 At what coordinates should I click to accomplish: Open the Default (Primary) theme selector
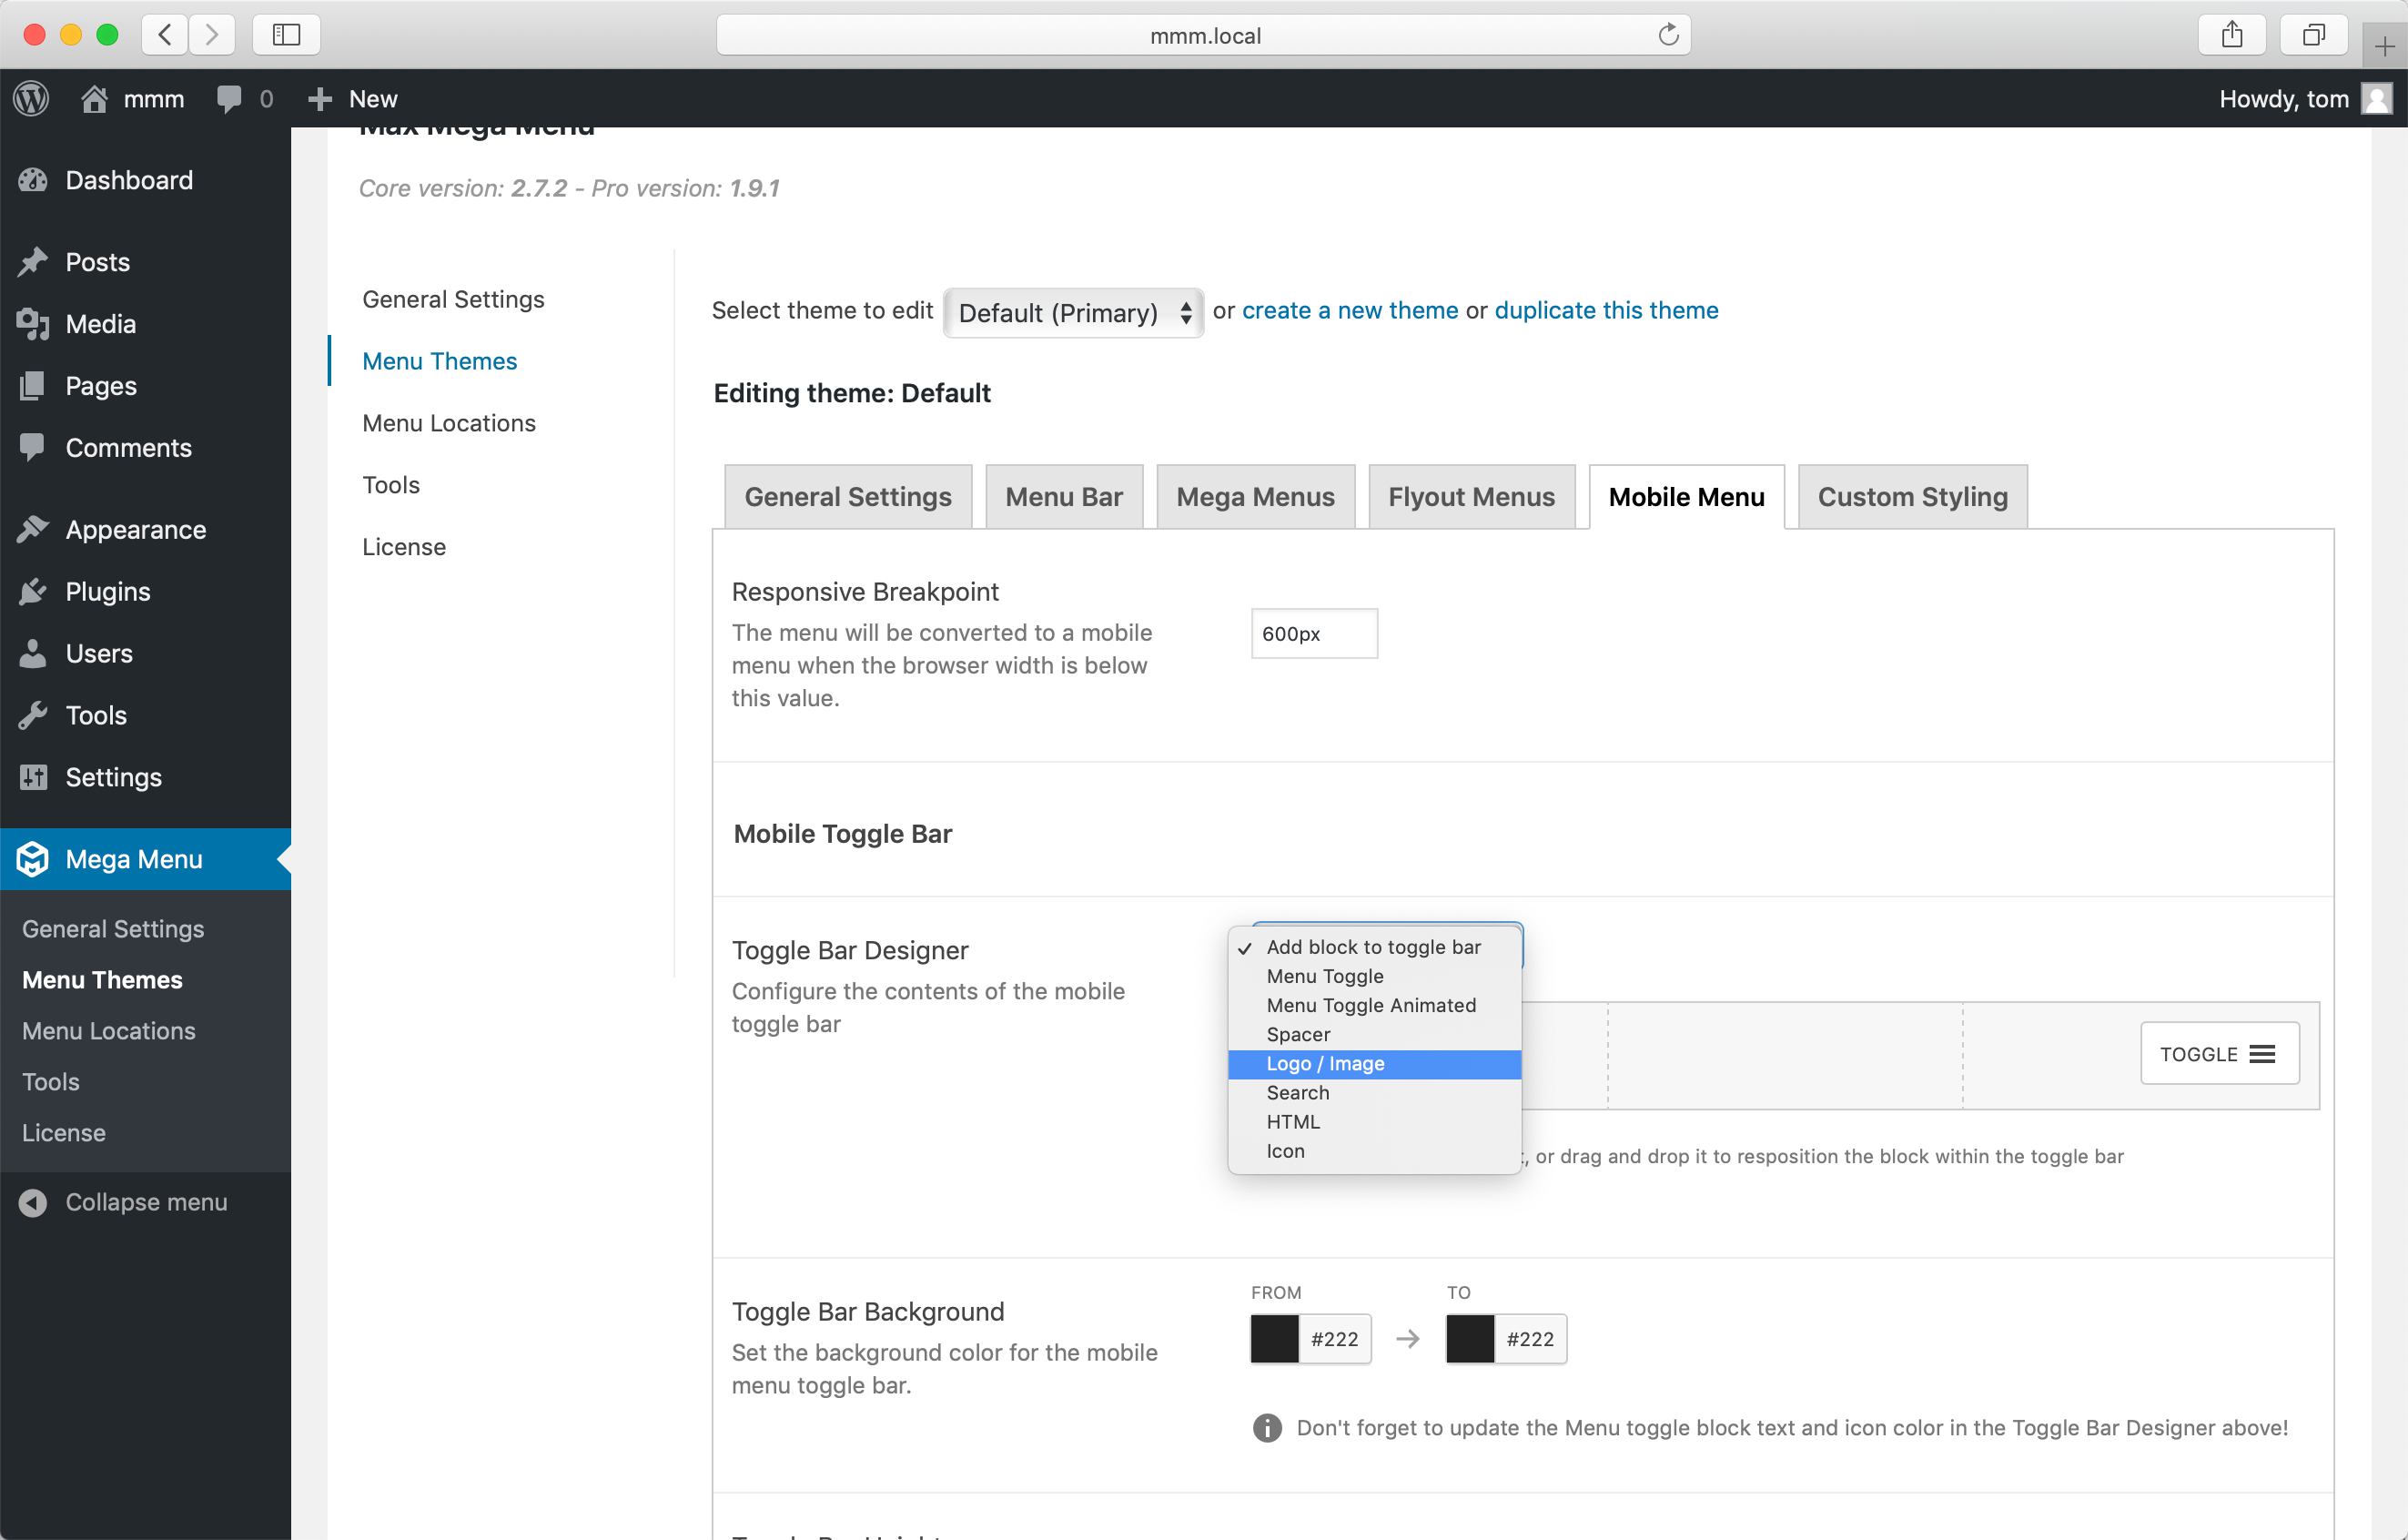[1073, 313]
